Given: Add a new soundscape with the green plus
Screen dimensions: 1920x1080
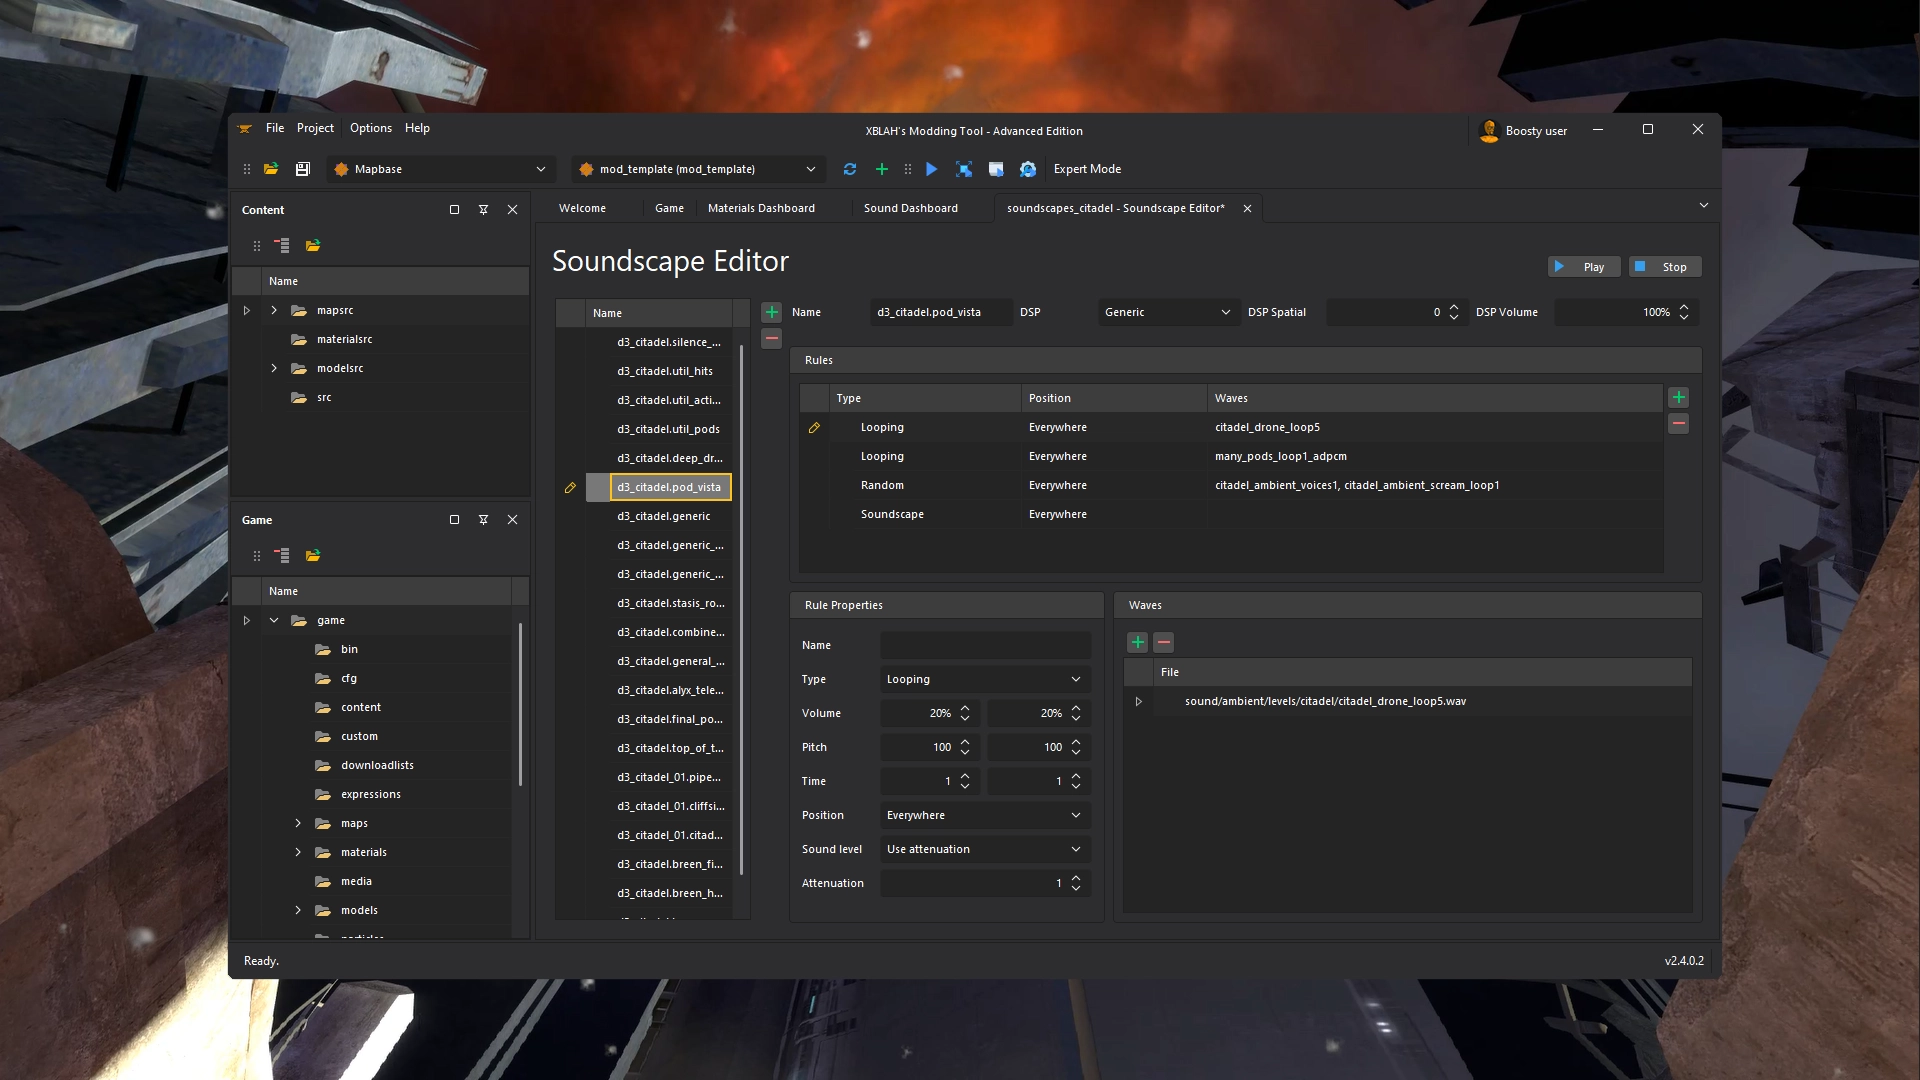Looking at the screenshot, I should click(x=771, y=312).
